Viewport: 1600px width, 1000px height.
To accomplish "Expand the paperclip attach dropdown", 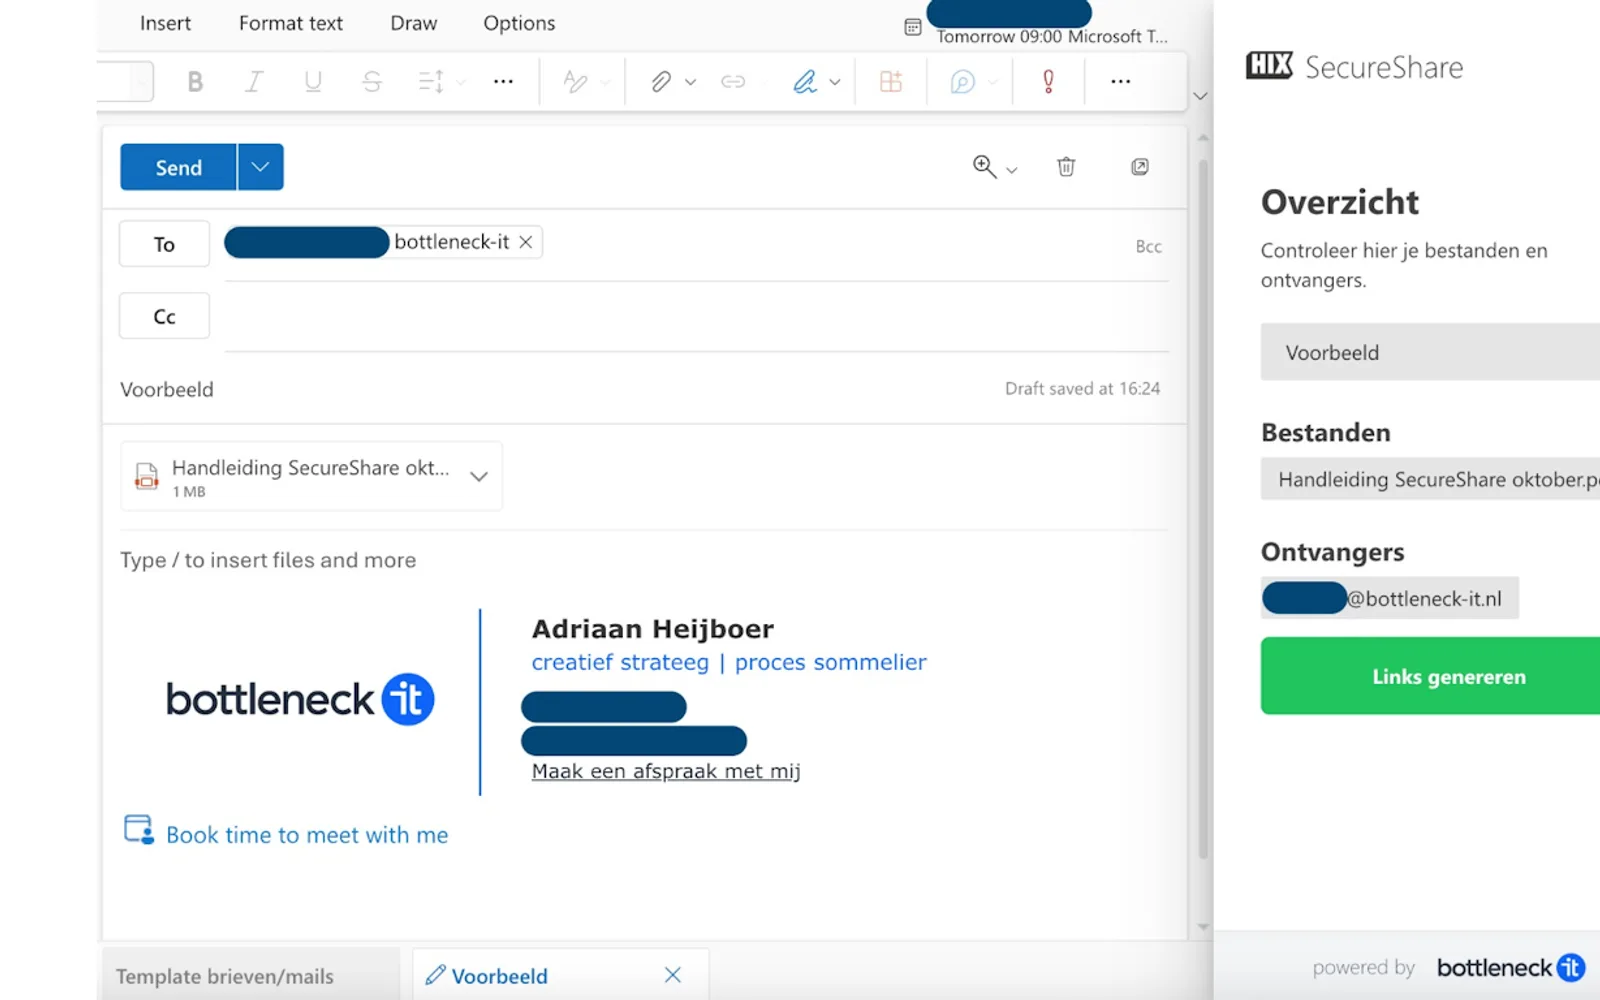I will 690,82.
